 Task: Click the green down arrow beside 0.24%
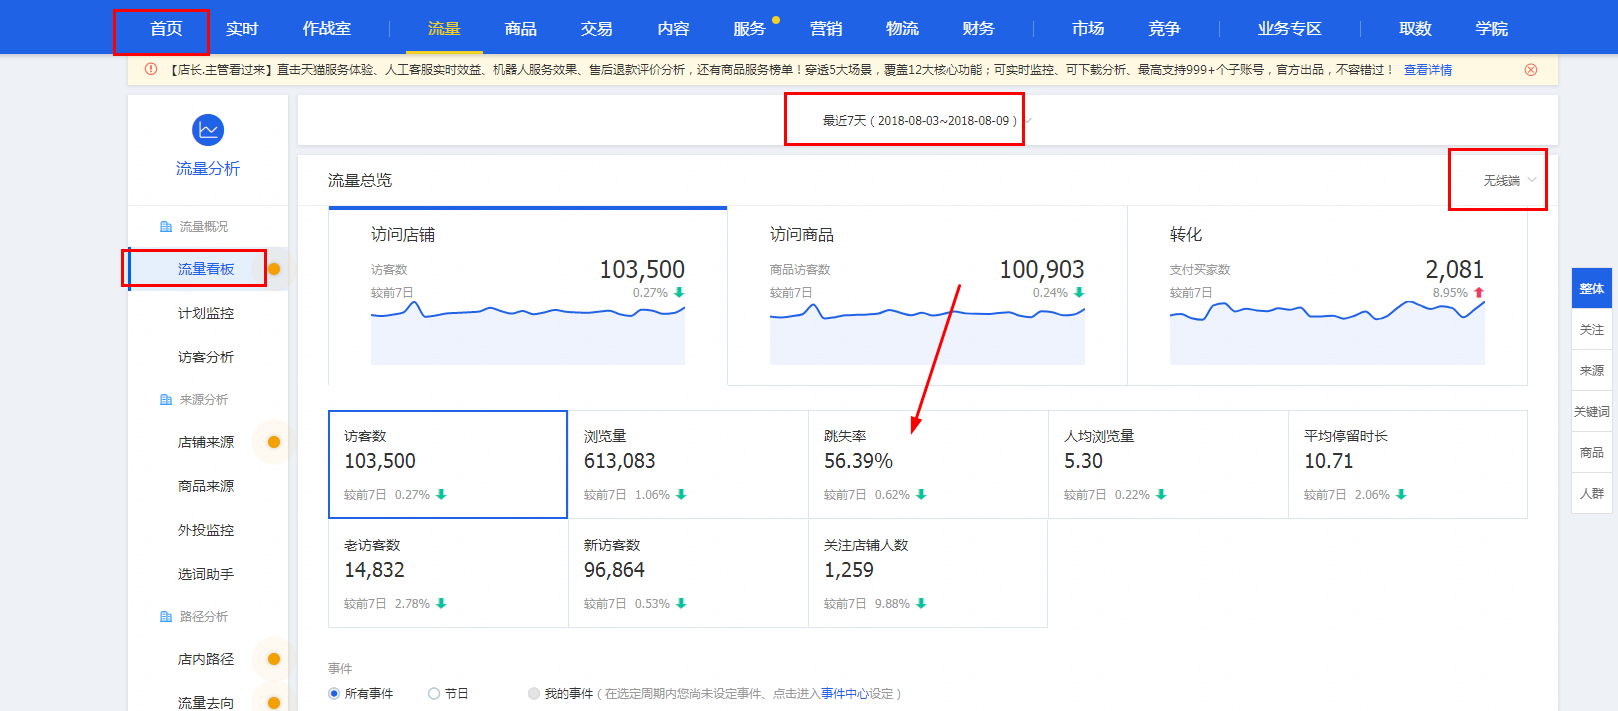[x=1079, y=293]
